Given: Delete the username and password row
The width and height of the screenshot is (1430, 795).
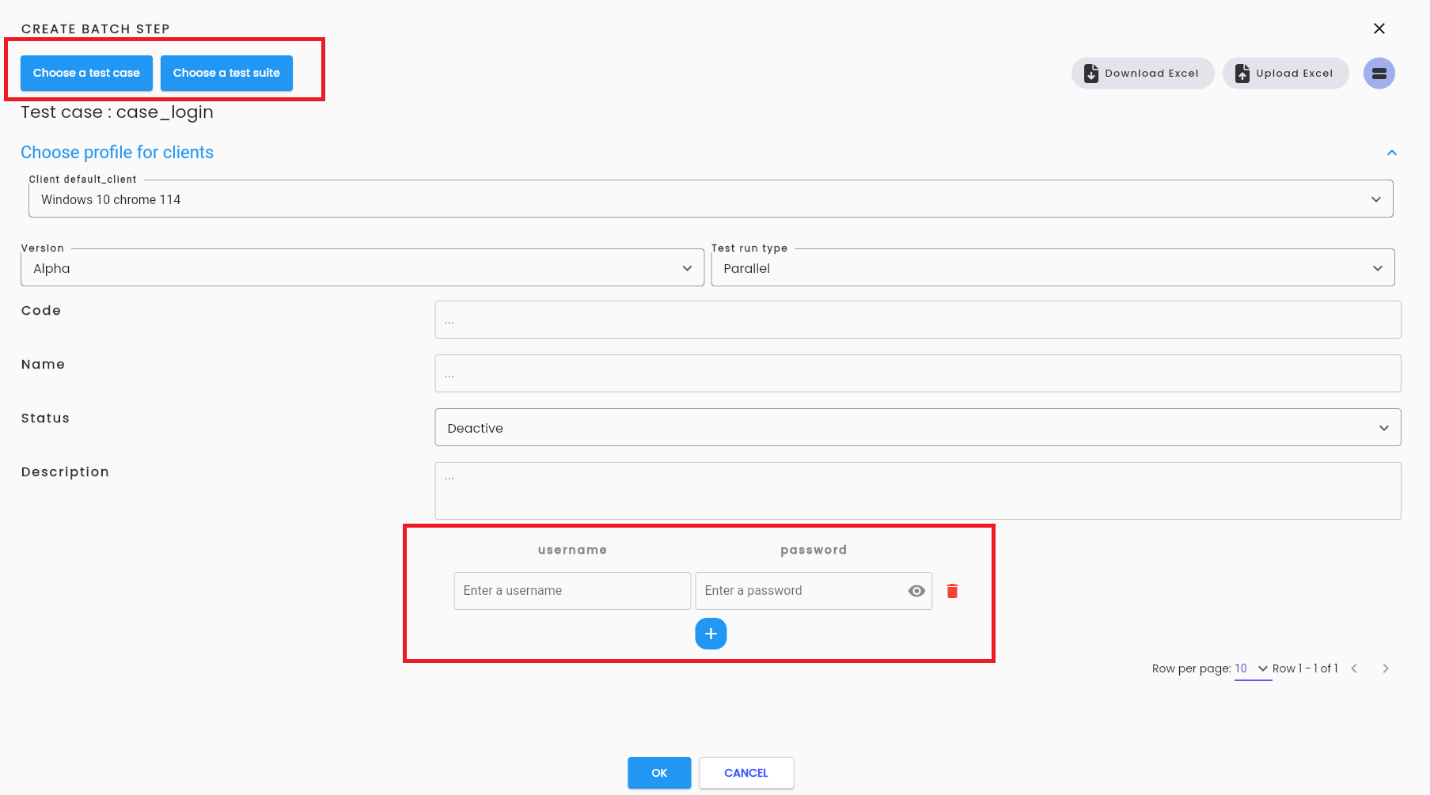Looking at the screenshot, I should click(x=952, y=591).
